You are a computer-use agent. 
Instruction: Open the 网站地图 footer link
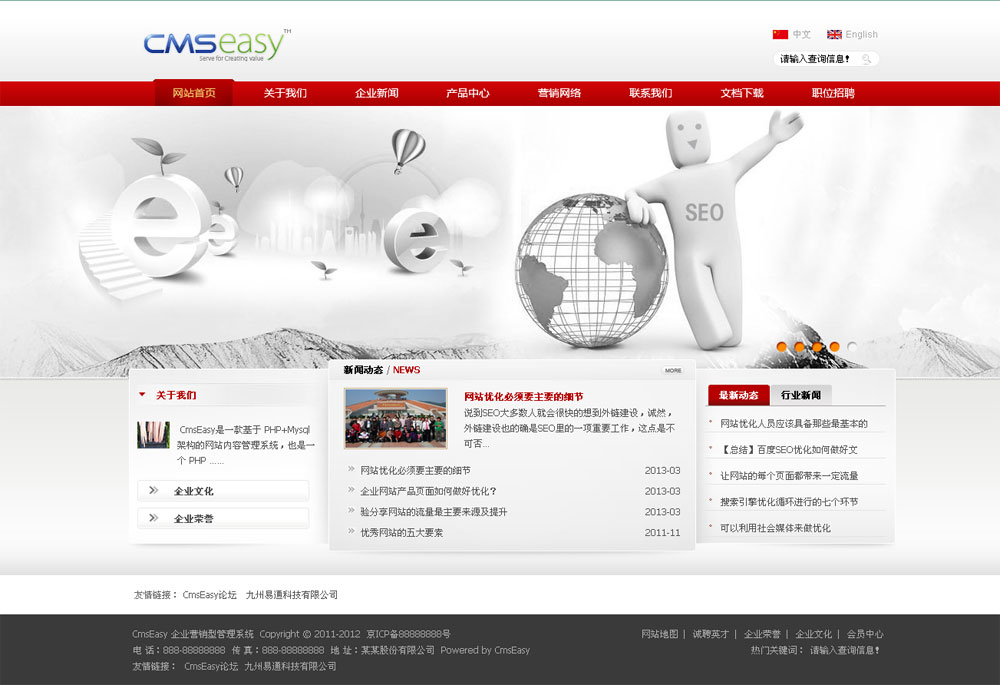[x=660, y=633]
